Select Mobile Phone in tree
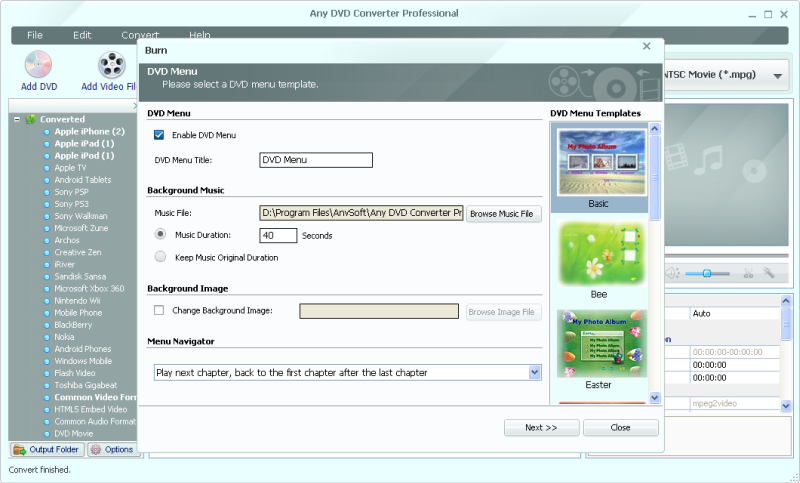The width and height of the screenshot is (800, 483). [x=78, y=313]
